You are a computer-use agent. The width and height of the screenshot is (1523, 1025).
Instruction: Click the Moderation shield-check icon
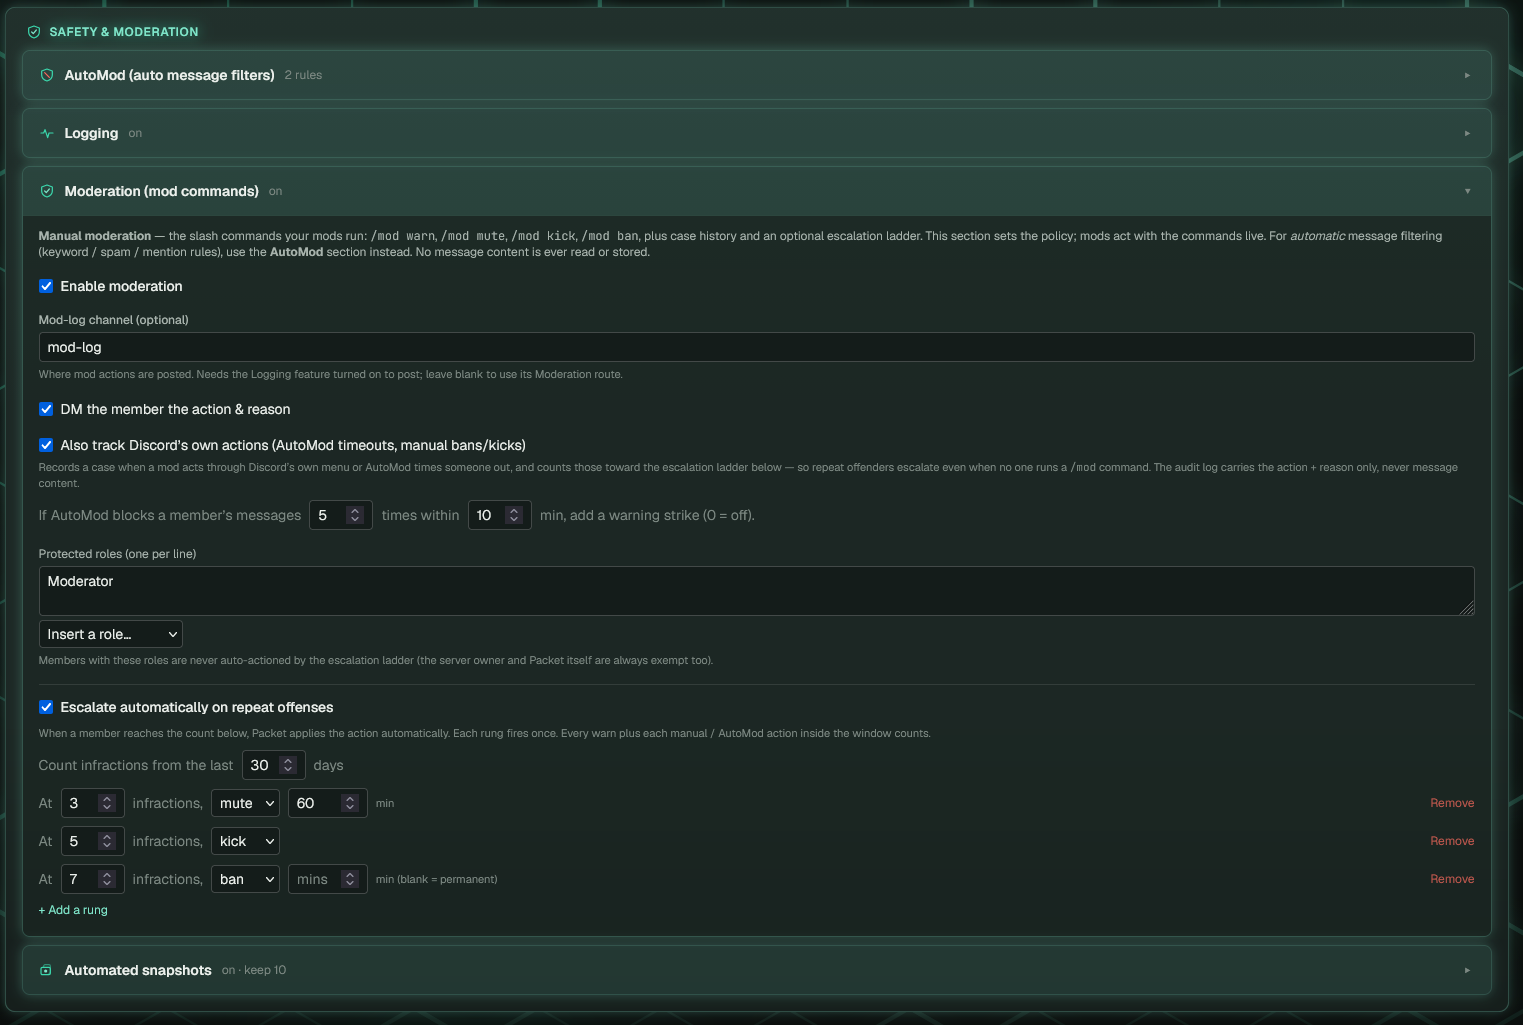(47, 191)
